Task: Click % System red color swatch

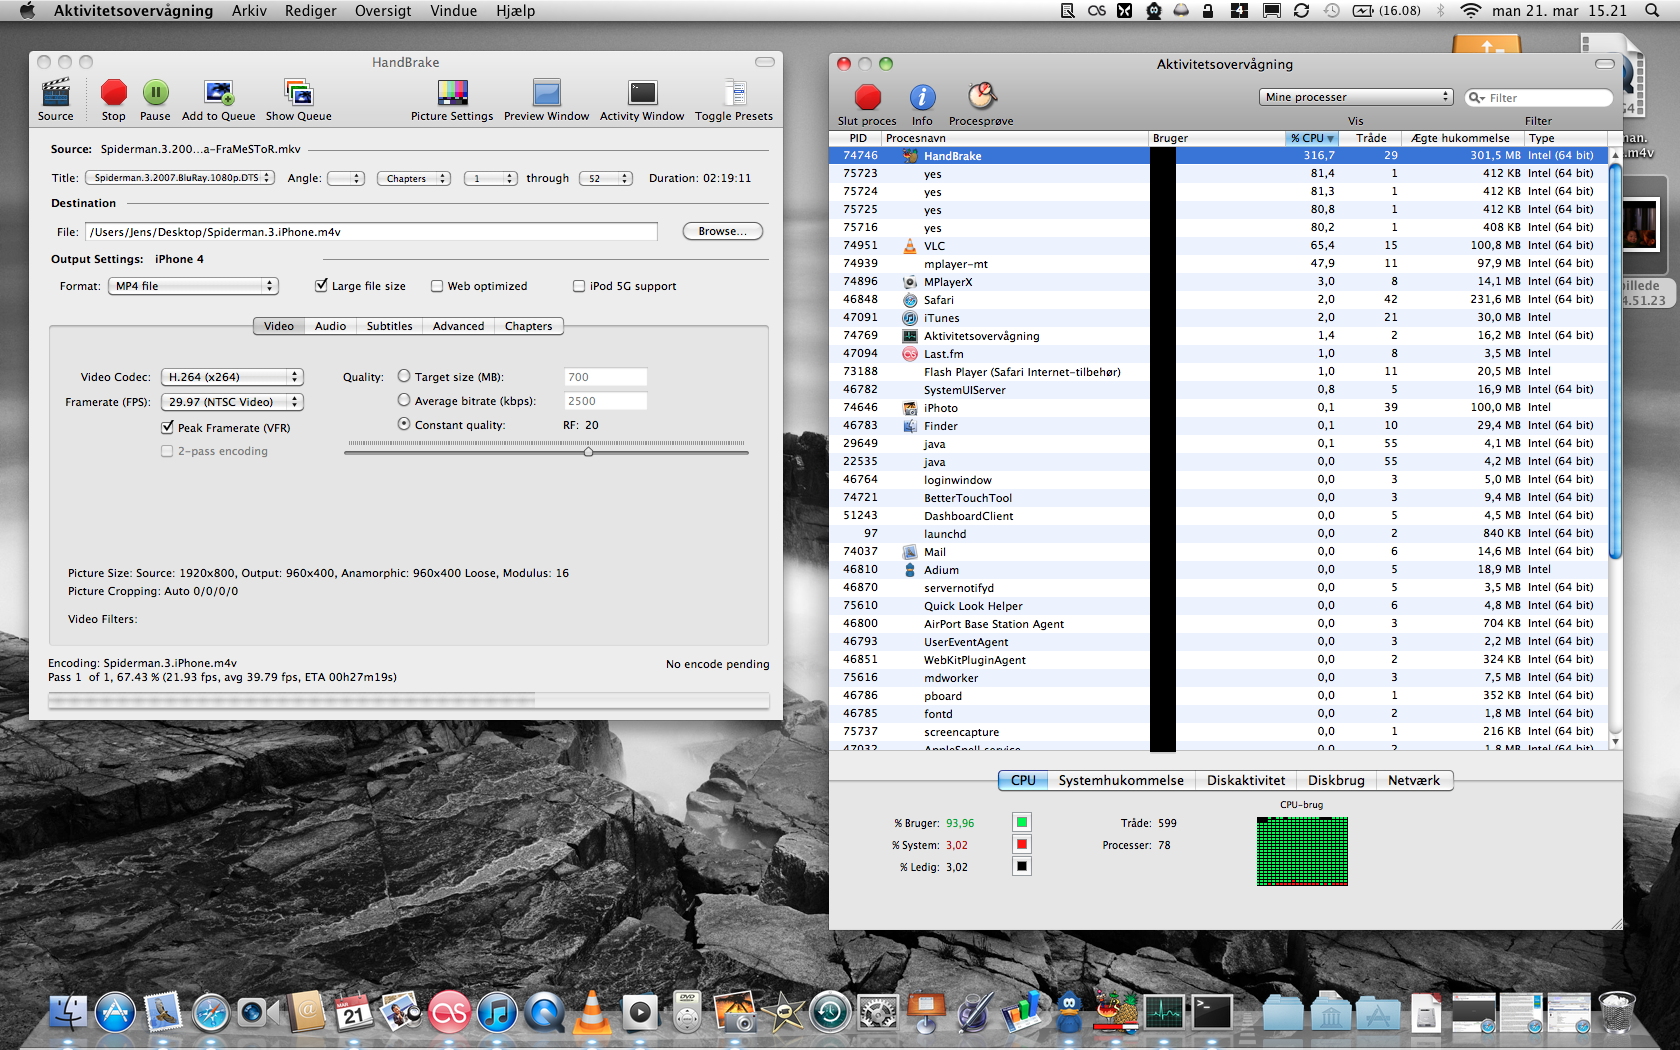Action: point(1022,844)
